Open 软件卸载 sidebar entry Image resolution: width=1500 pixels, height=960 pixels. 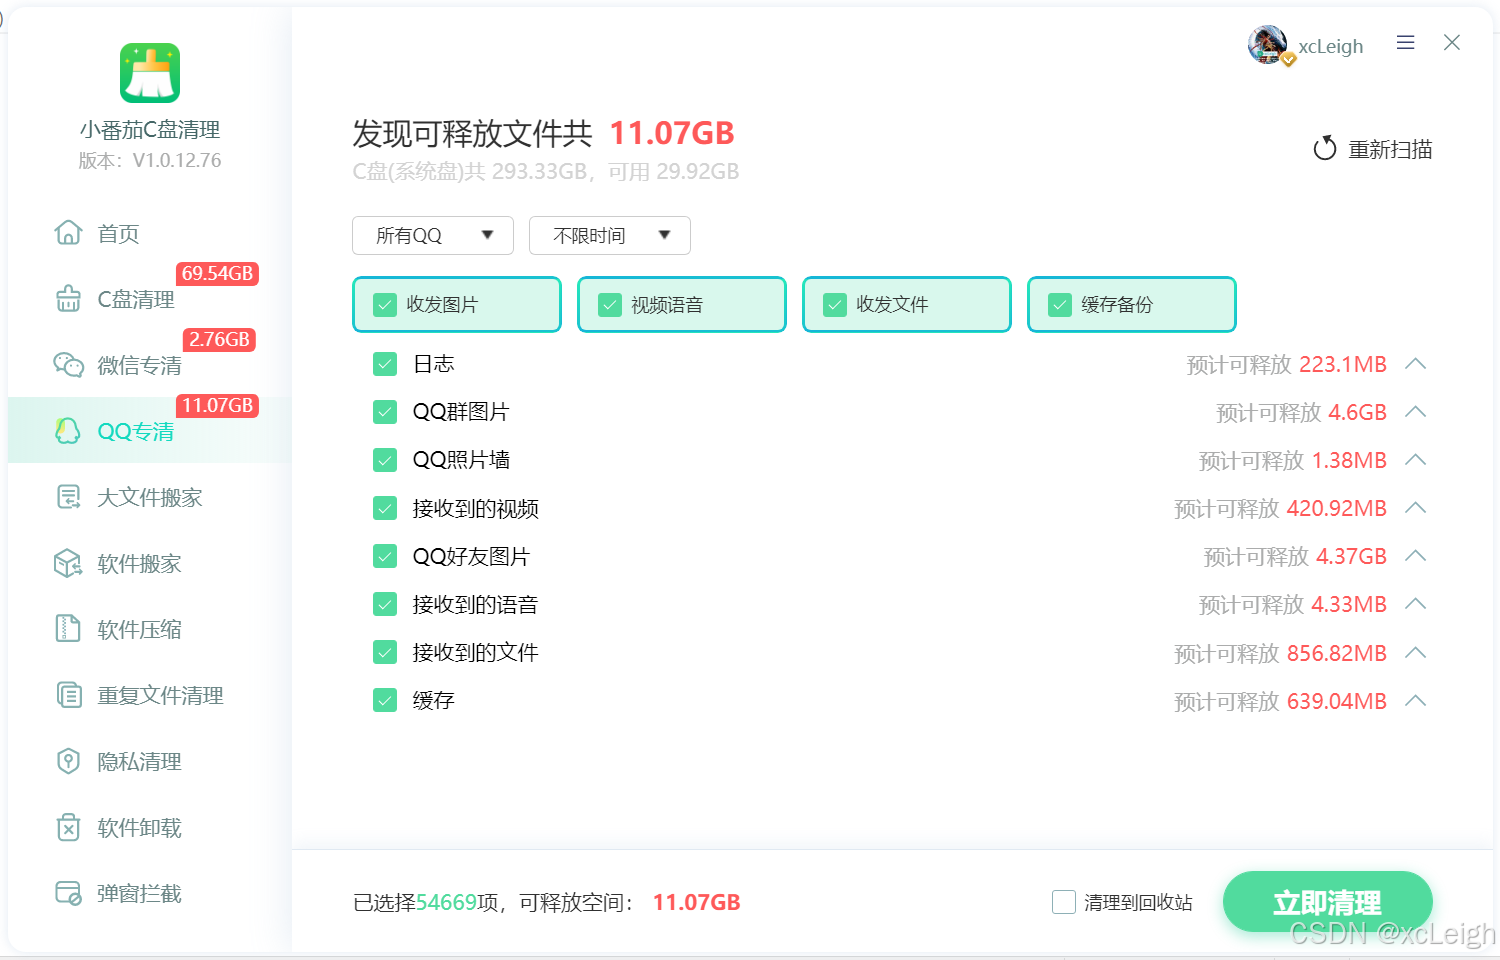coord(150,827)
